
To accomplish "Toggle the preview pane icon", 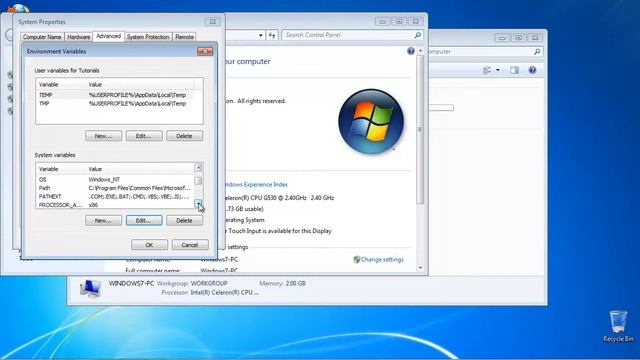I will point(514,70).
